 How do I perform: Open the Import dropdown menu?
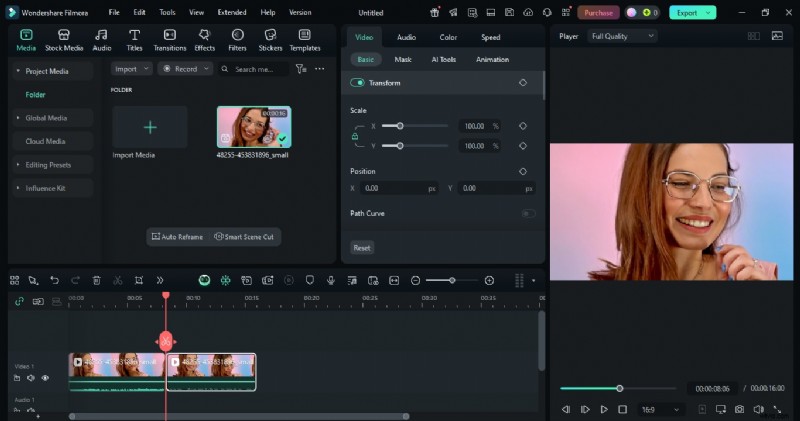[131, 69]
